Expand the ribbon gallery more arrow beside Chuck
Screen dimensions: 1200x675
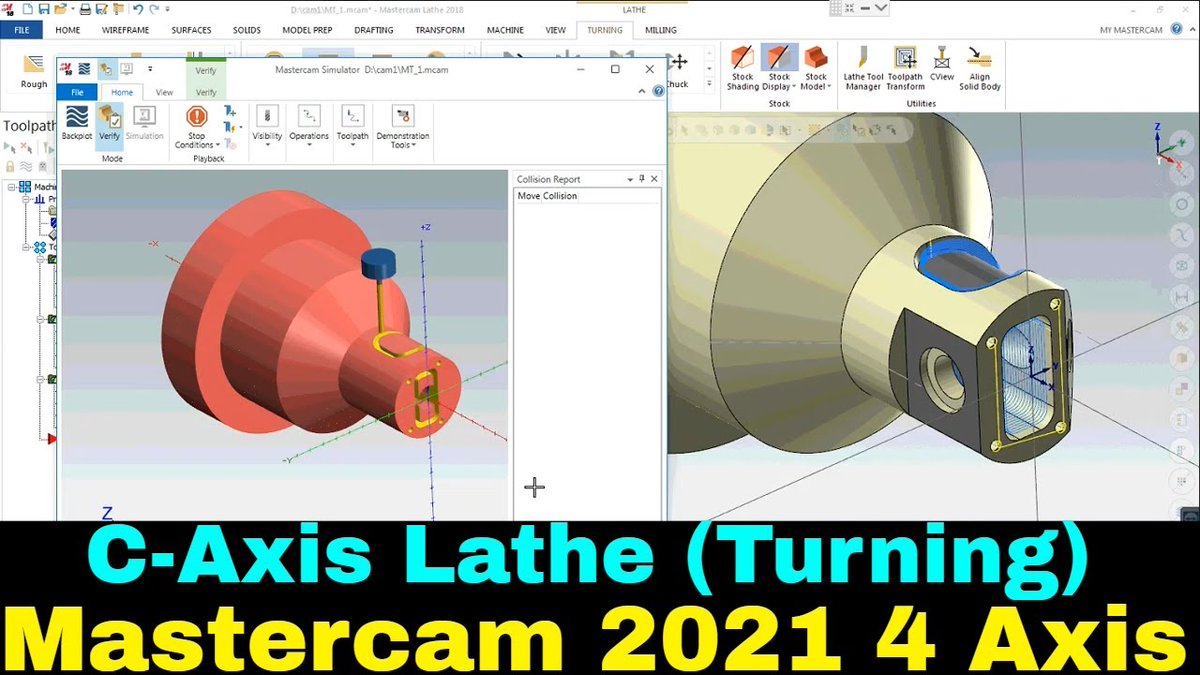tap(709, 86)
